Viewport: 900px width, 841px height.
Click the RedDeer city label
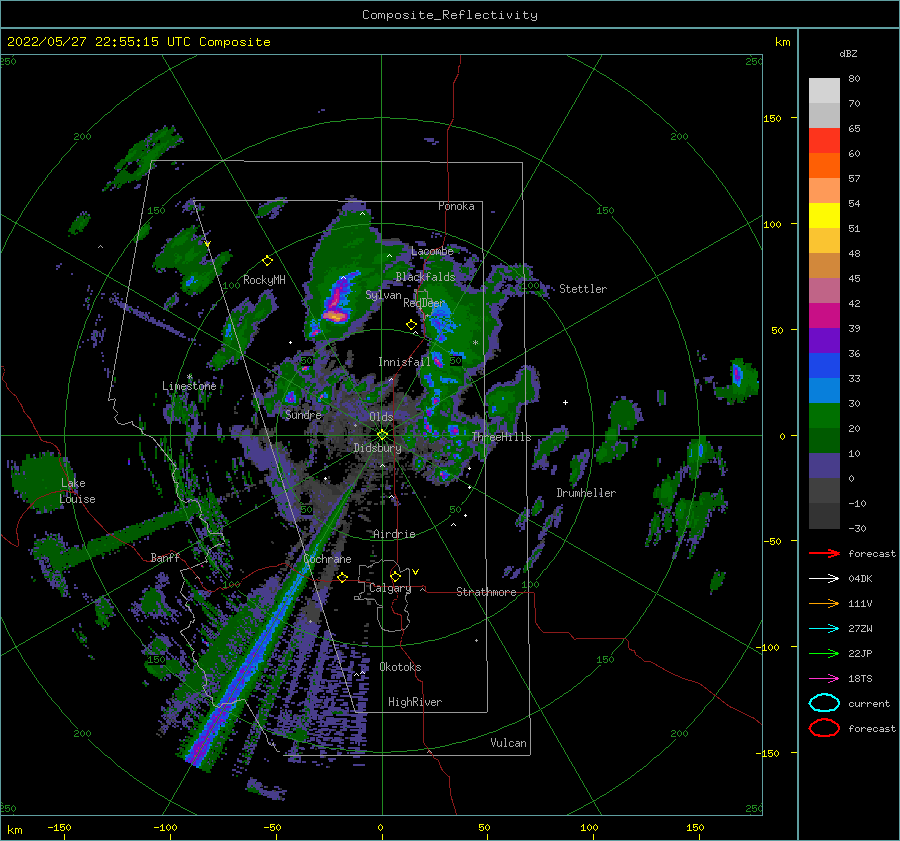(424, 303)
